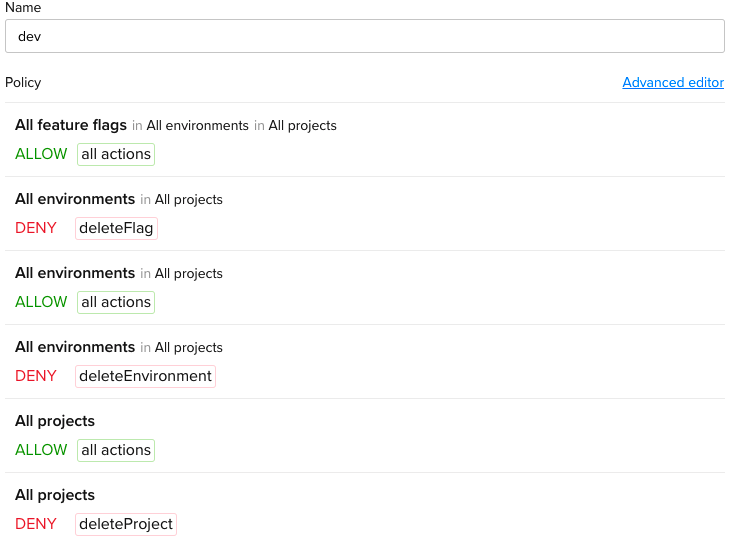Image resolution: width=730 pixels, height=545 pixels.
Task: Open the Advanced editor link
Action: pyautogui.click(x=672, y=83)
